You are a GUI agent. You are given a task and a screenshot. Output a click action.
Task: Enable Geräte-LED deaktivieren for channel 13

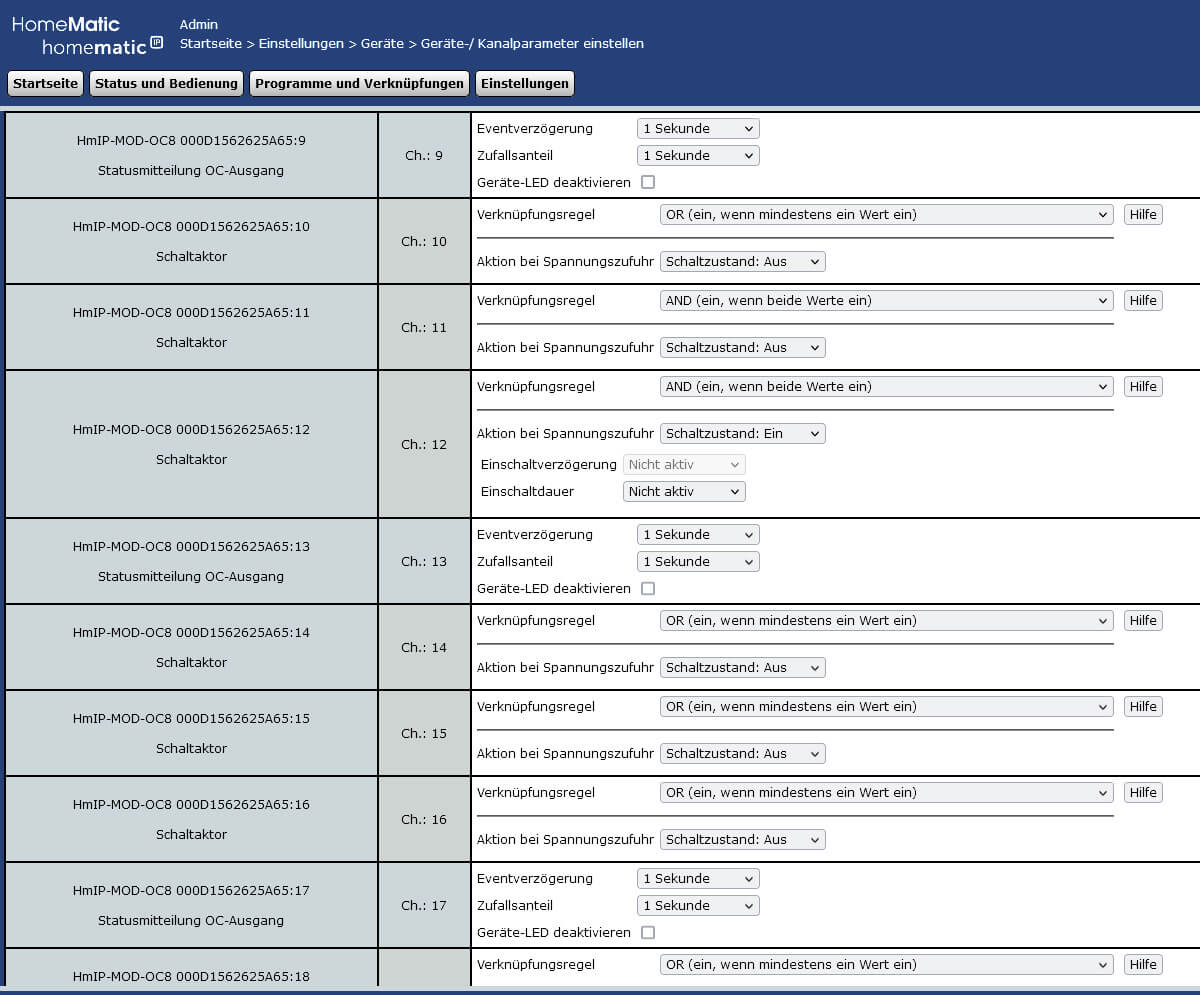648,588
